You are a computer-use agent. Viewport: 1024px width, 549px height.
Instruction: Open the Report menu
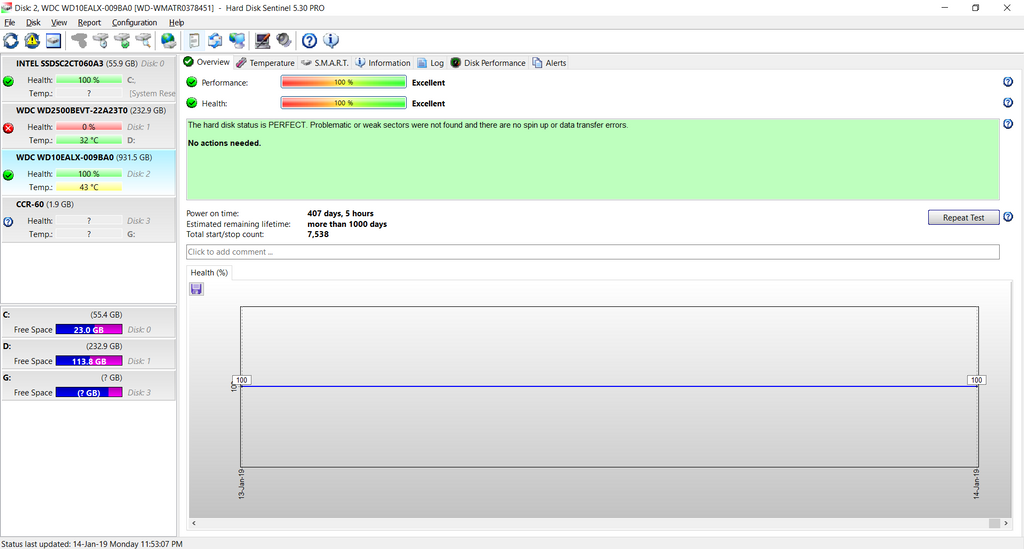pos(89,22)
